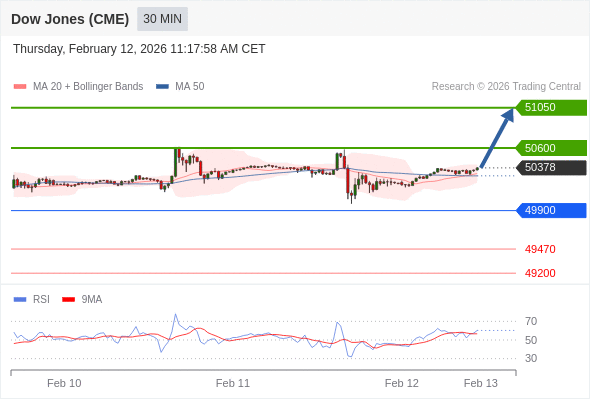Click the red 9MA legend swatch
The width and height of the screenshot is (590, 400).
[x=68, y=300]
